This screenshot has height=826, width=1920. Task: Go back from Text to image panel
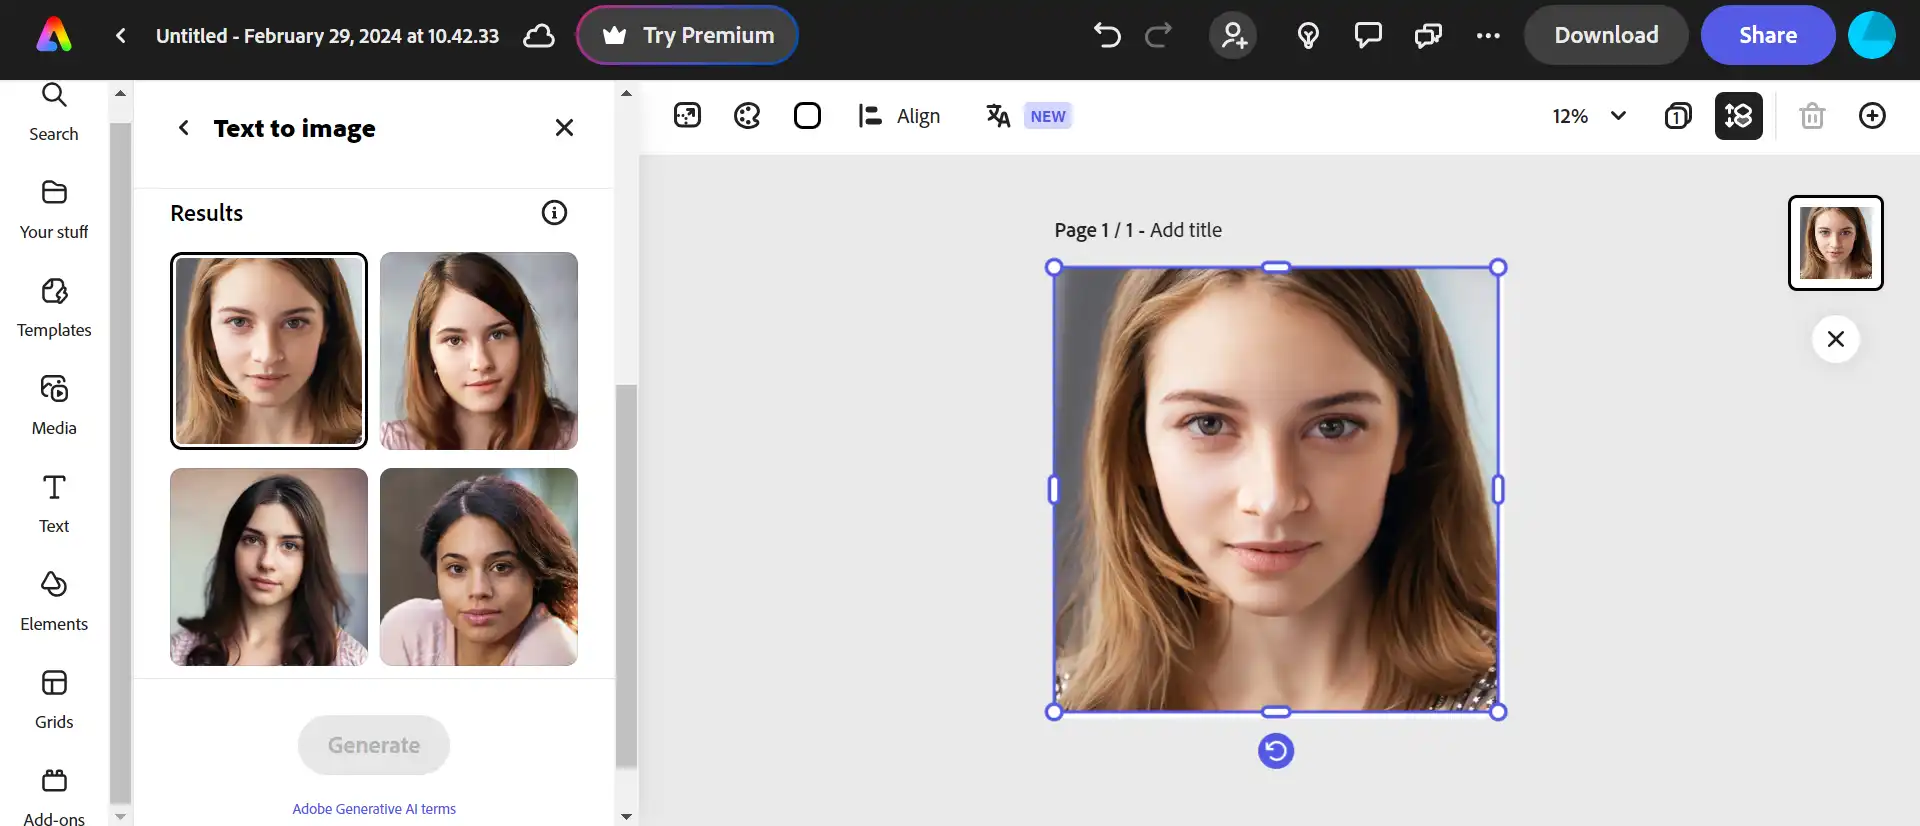tap(184, 128)
